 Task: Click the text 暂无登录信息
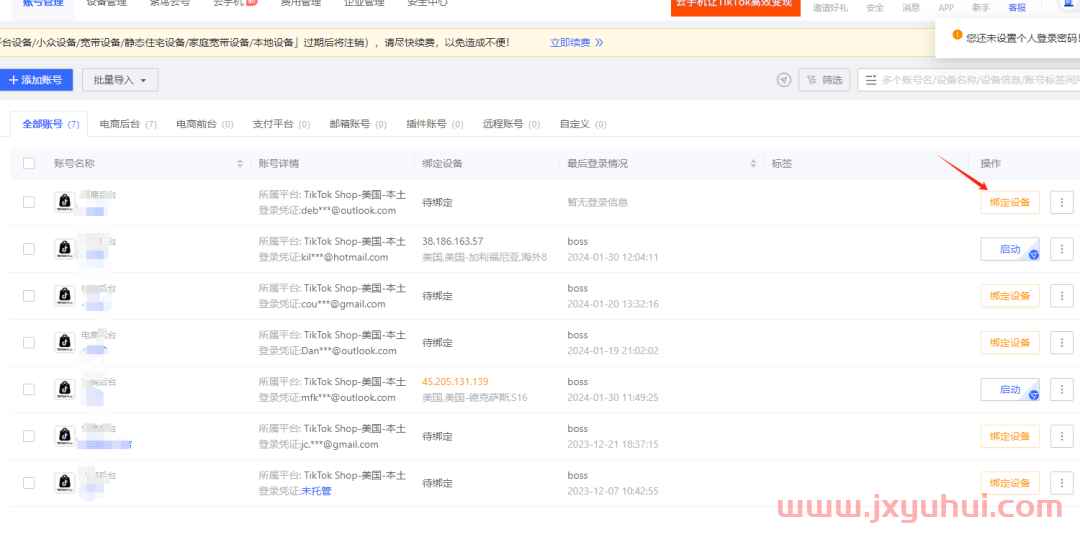point(597,202)
